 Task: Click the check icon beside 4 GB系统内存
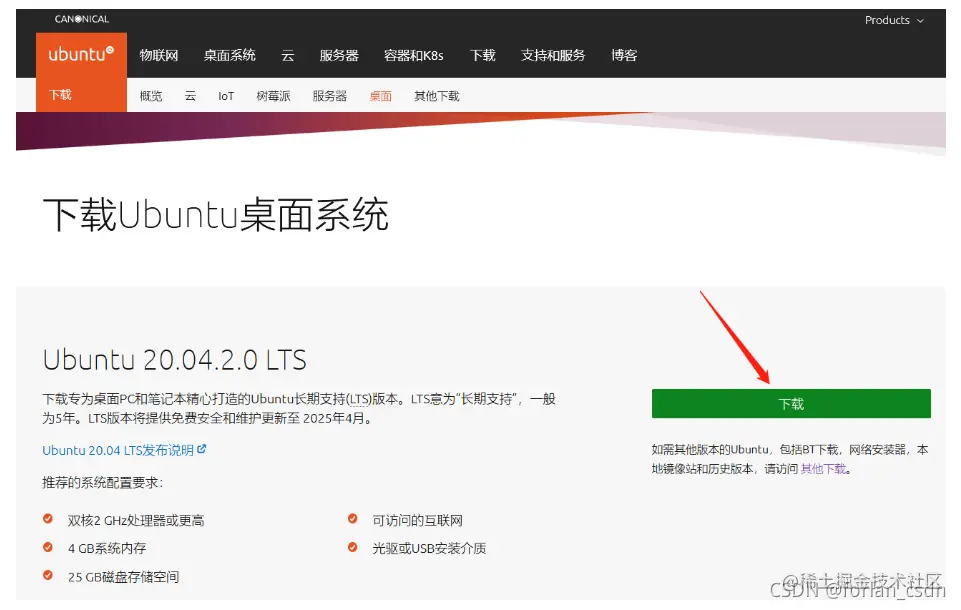coord(48,547)
